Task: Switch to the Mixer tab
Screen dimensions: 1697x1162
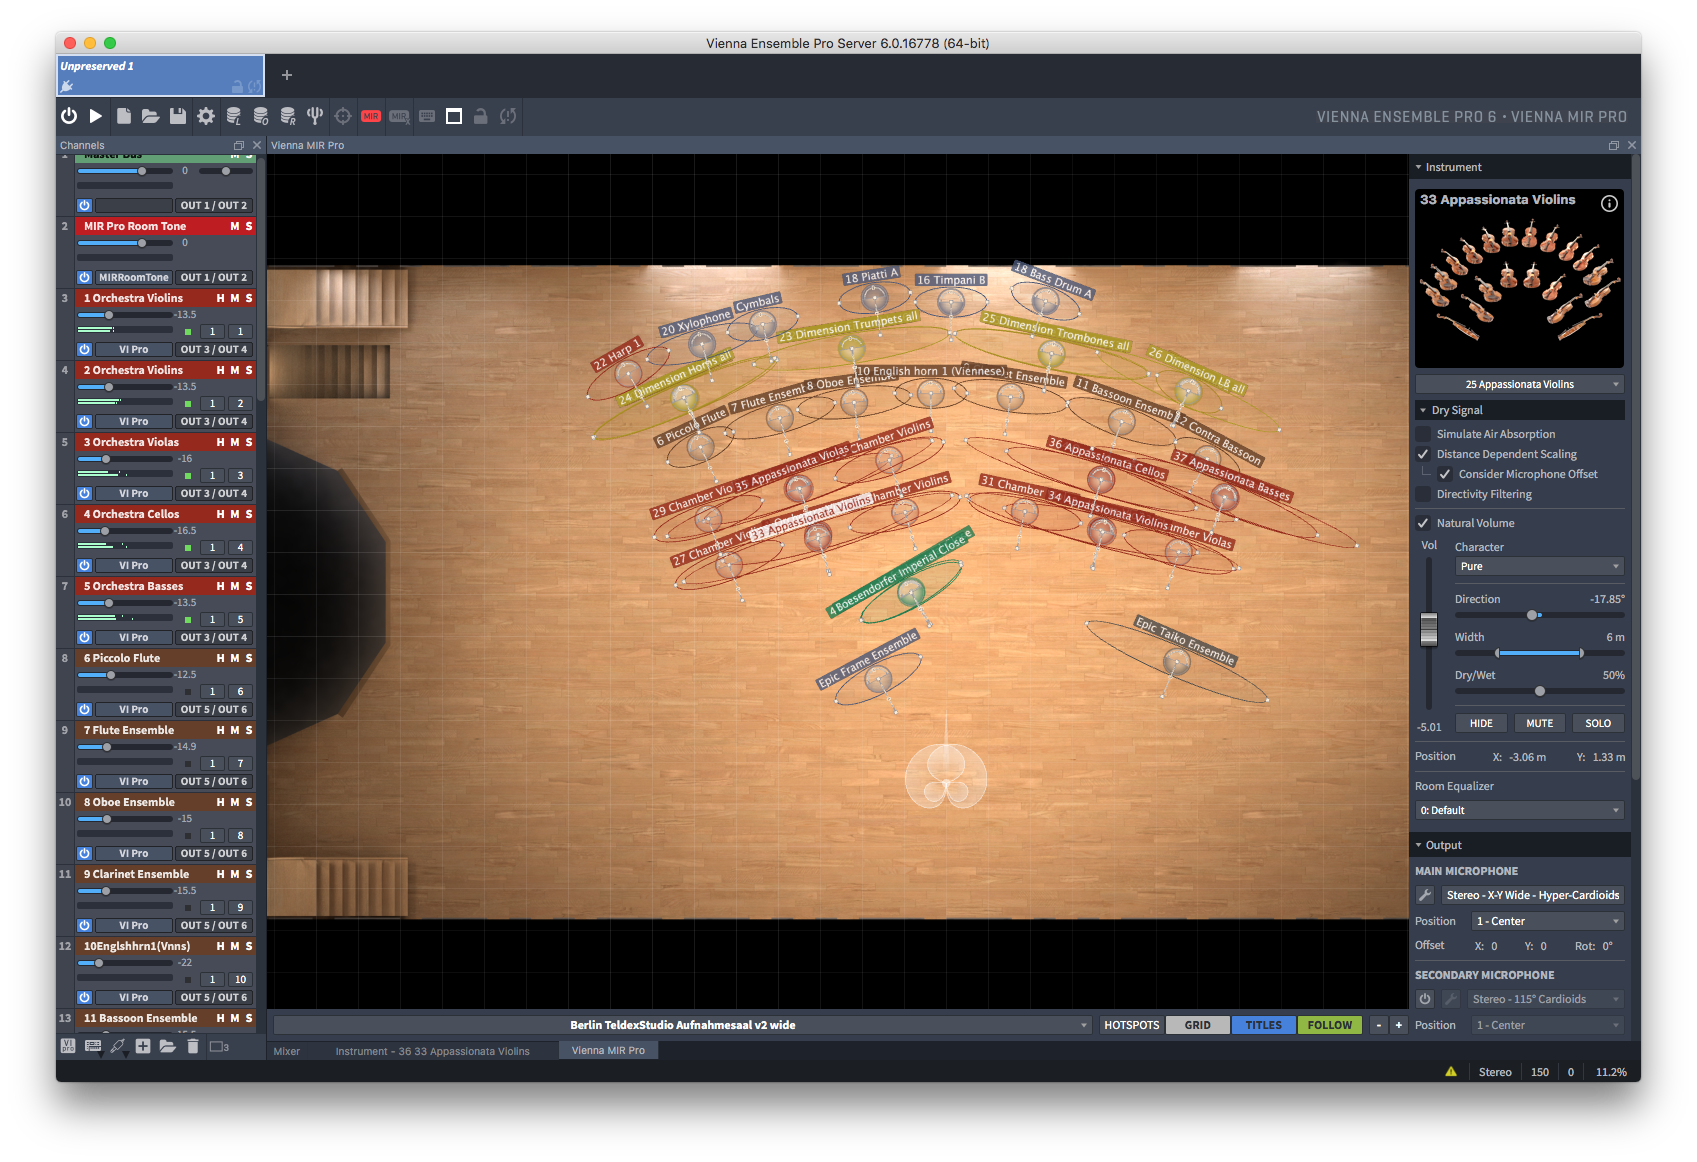Action: coord(287,1051)
